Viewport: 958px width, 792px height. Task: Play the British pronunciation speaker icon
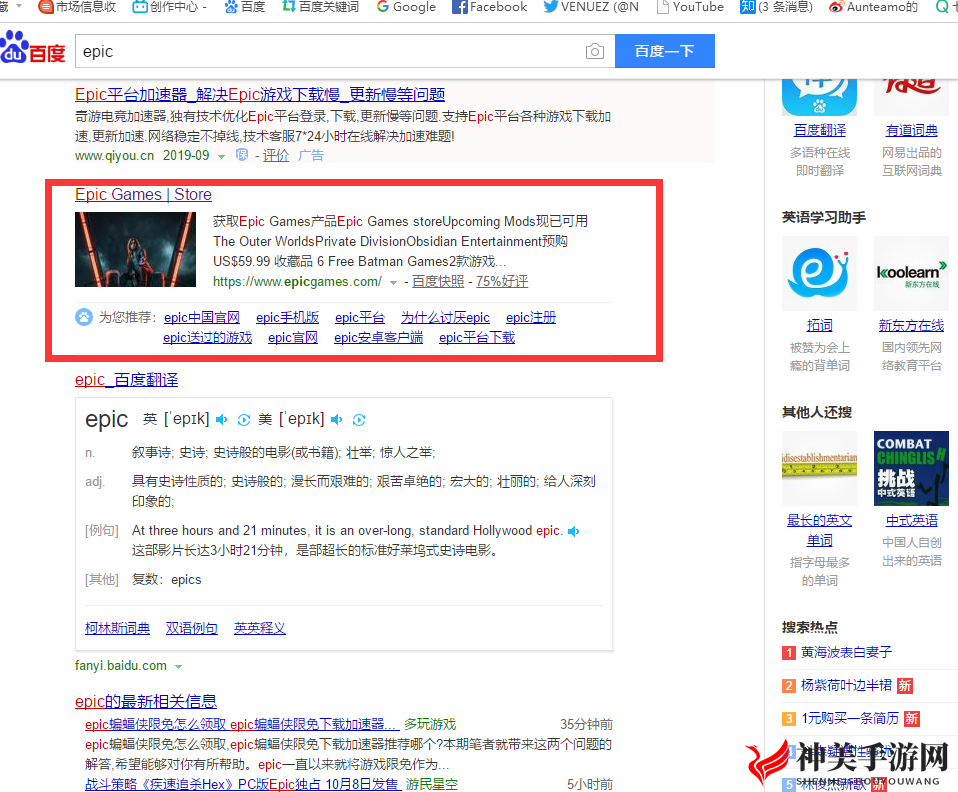click(222, 419)
